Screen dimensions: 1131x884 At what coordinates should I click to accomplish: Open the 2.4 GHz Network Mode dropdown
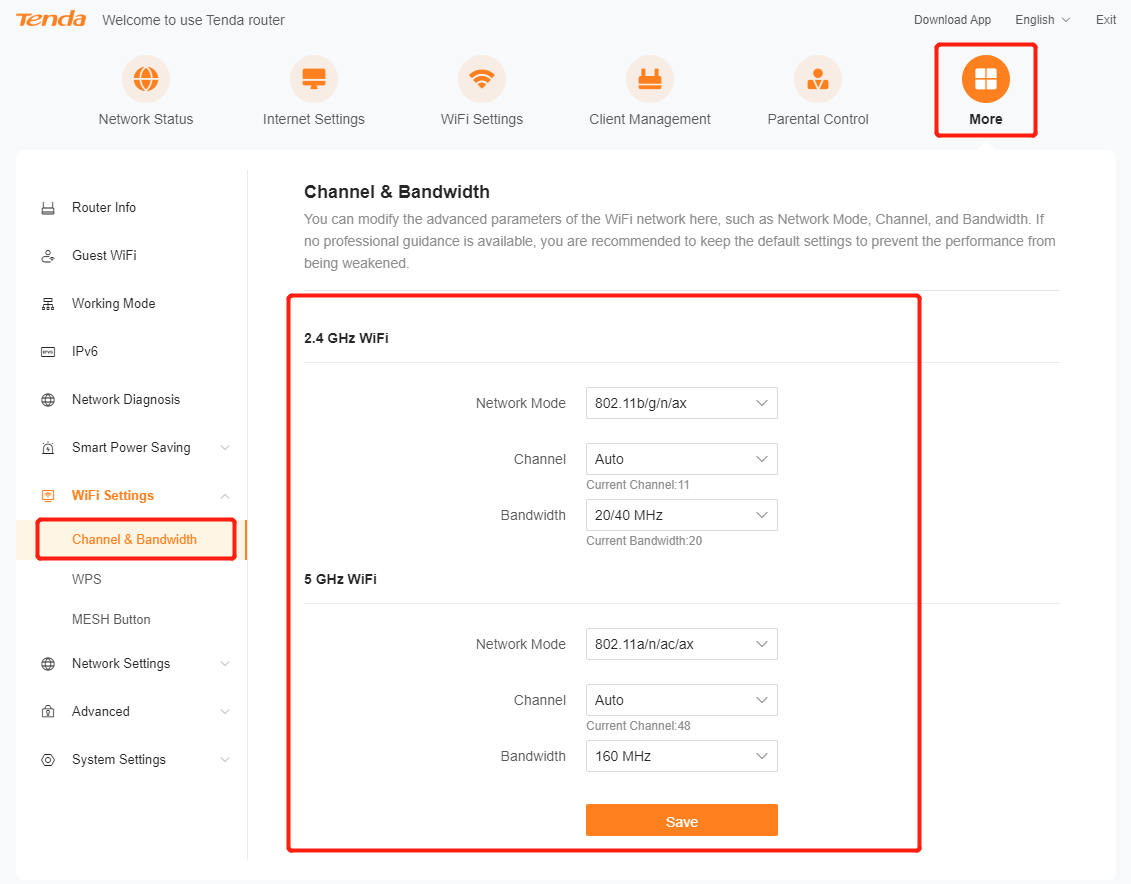point(681,403)
